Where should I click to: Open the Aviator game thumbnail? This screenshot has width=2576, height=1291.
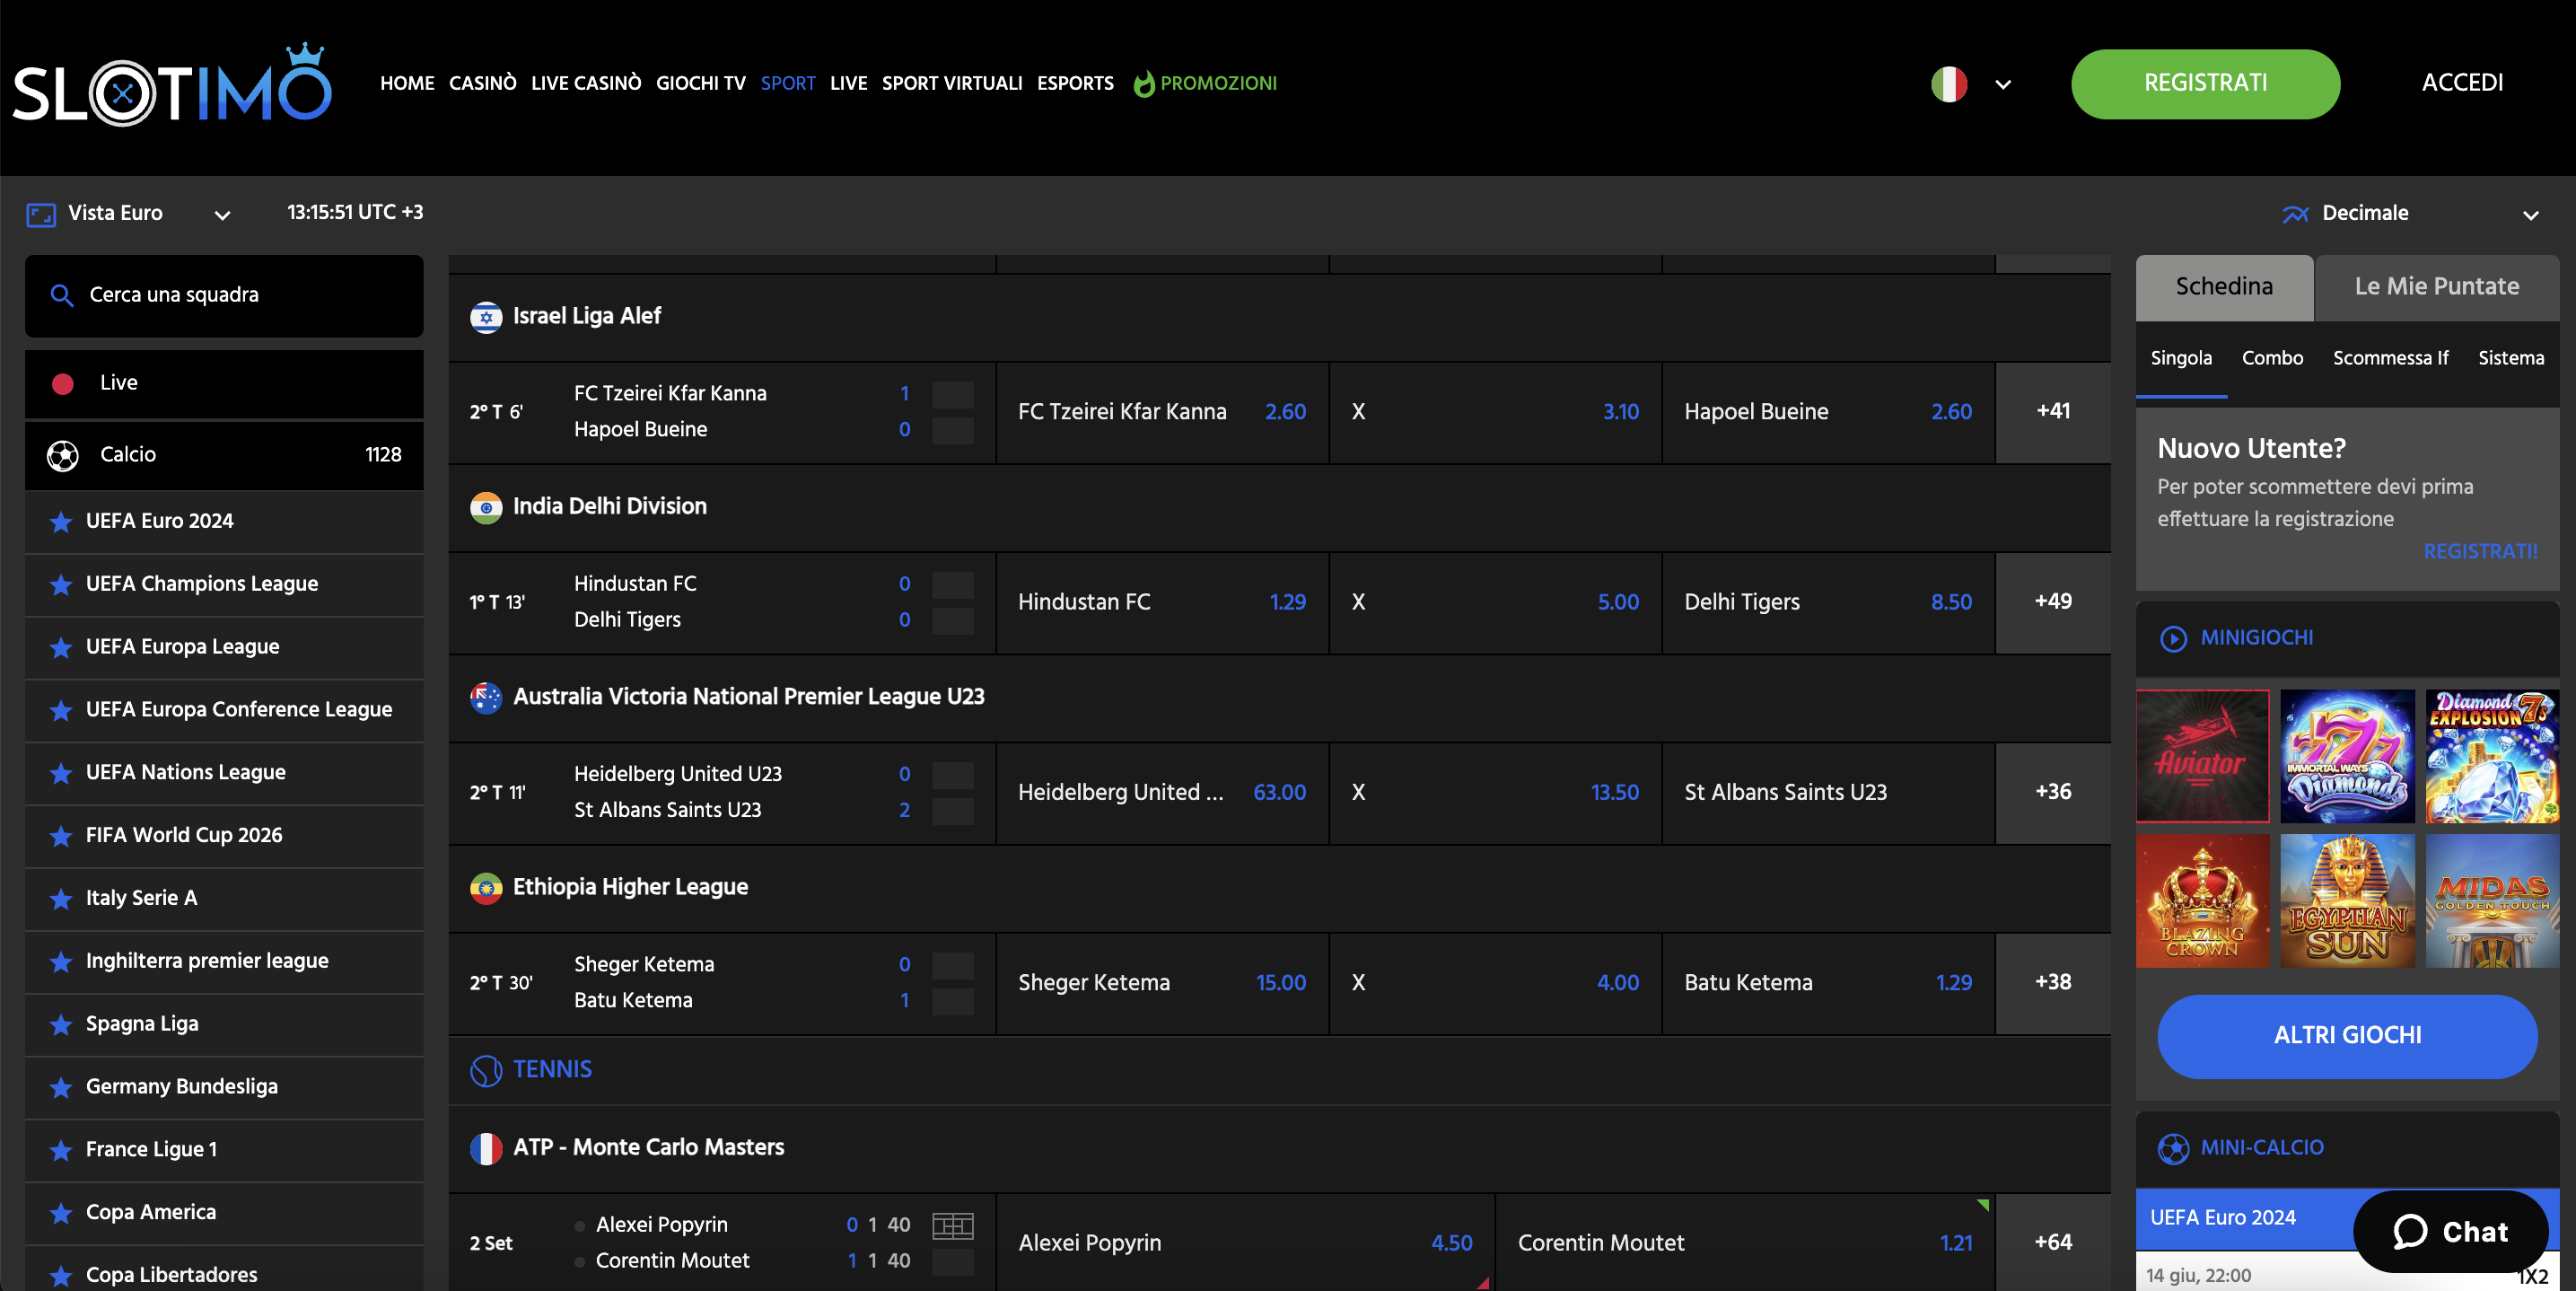(x=2202, y=756)
